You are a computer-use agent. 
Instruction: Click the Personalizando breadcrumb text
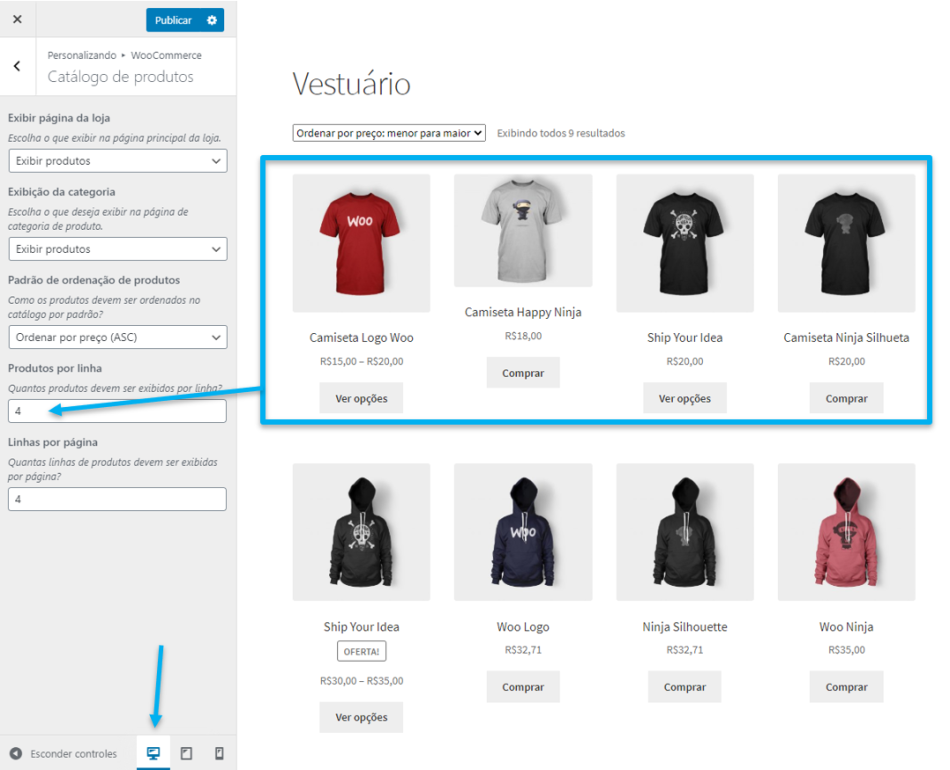coord(82,55)
